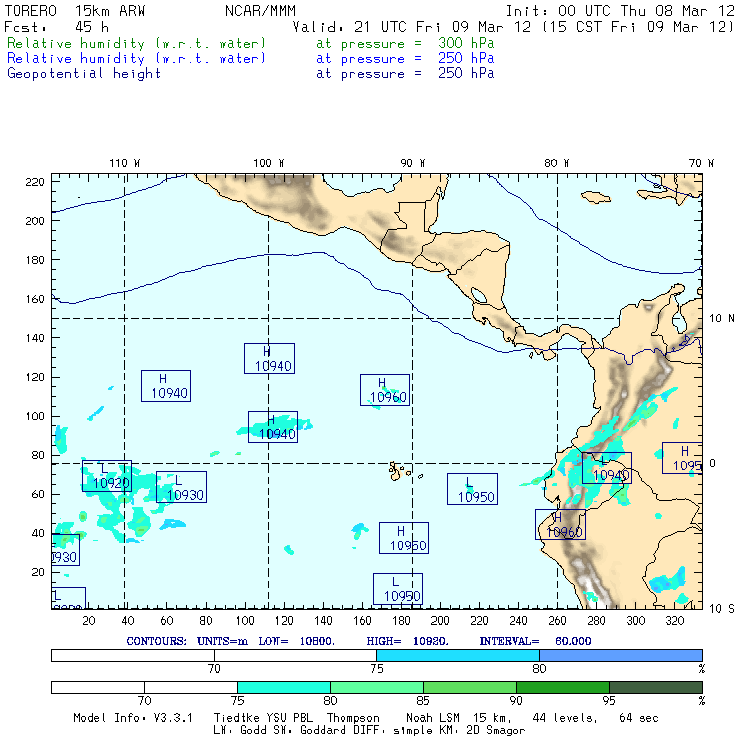Click the 'TORERO 15km ARW' title text
Viewport: 740px width, 740px height.
click(75, 10)
